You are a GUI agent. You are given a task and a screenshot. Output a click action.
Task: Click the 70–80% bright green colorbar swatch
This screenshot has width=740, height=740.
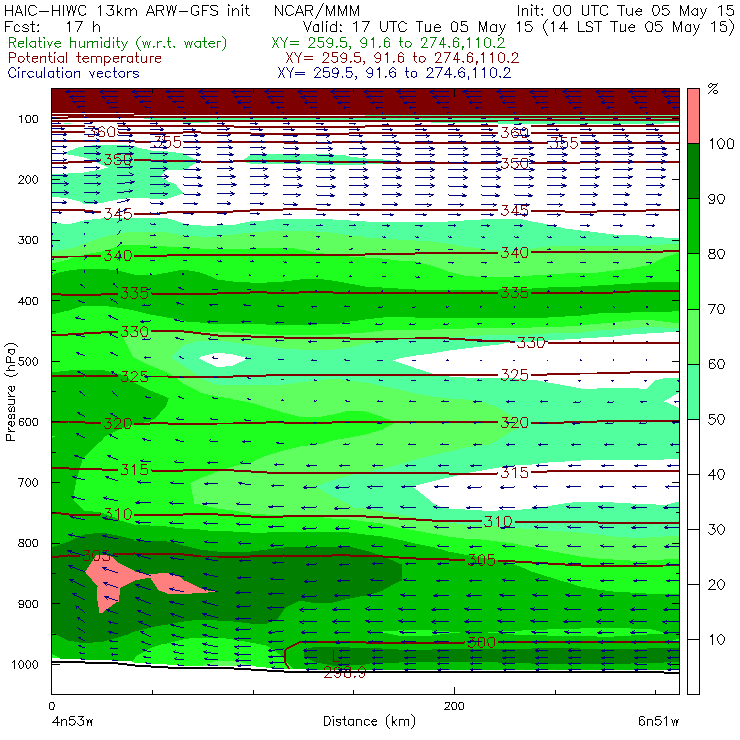pyautogui.click(x=693, y=281)
